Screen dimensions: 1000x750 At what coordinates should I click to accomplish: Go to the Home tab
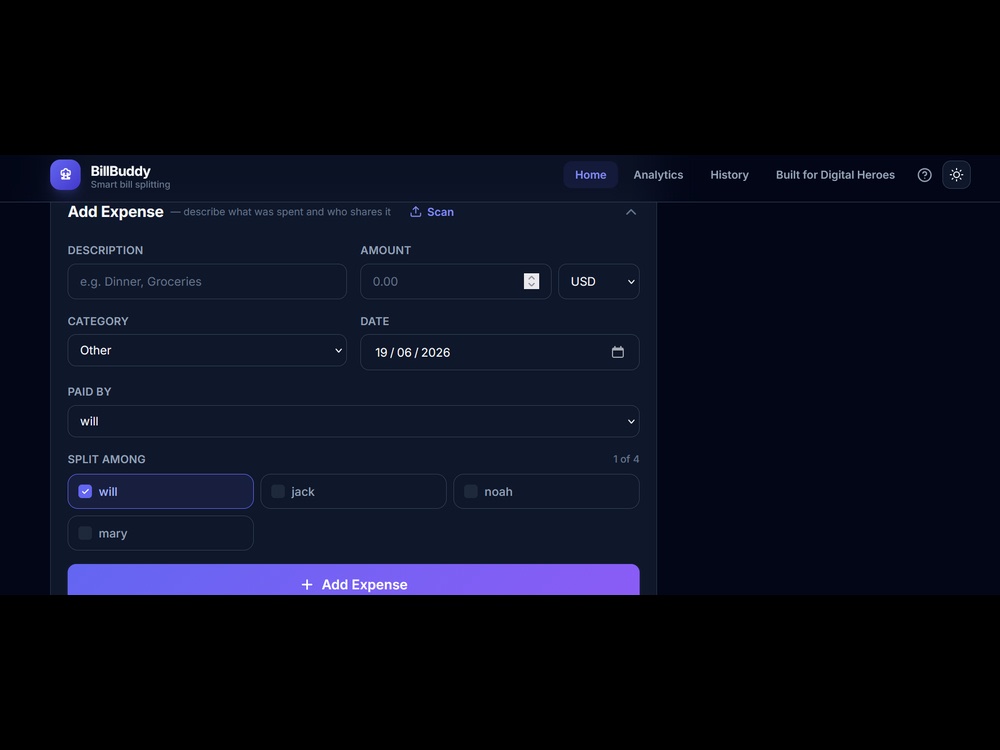[591, 175]
